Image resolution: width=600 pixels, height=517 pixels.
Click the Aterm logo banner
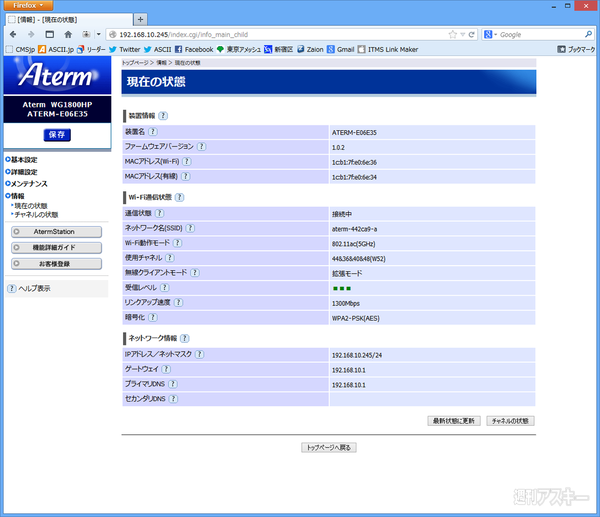[x=57, y=75]
